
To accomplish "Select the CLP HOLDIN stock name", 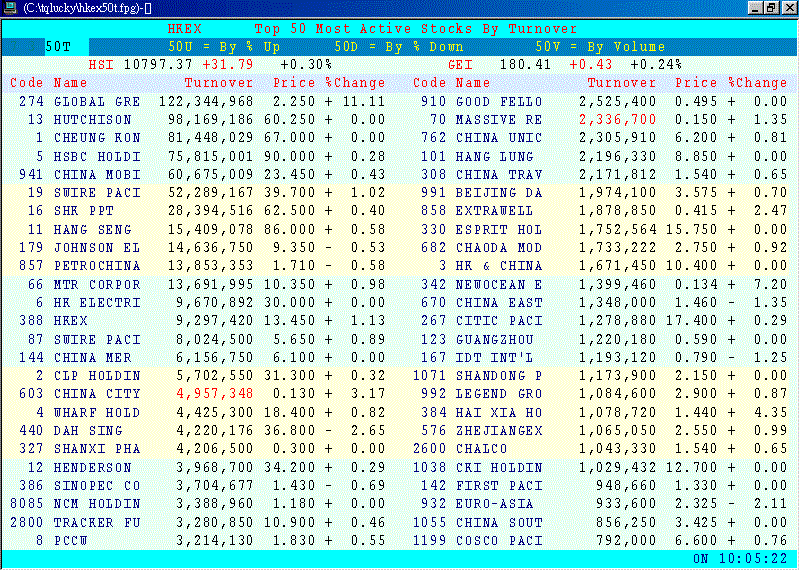I will click(97, 376).
